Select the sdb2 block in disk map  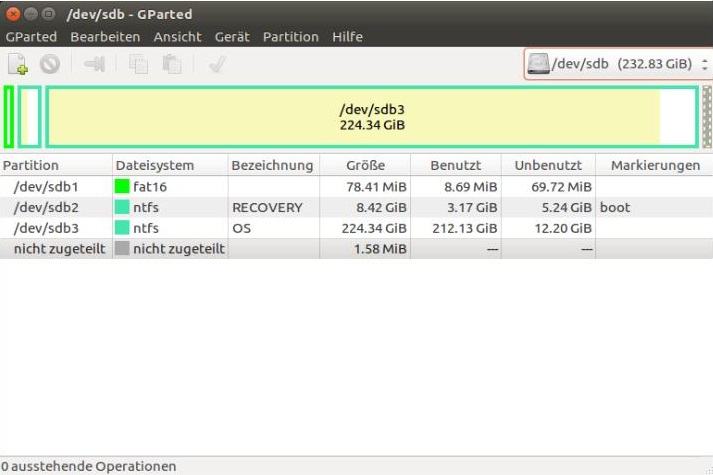(x=30, y=117)
